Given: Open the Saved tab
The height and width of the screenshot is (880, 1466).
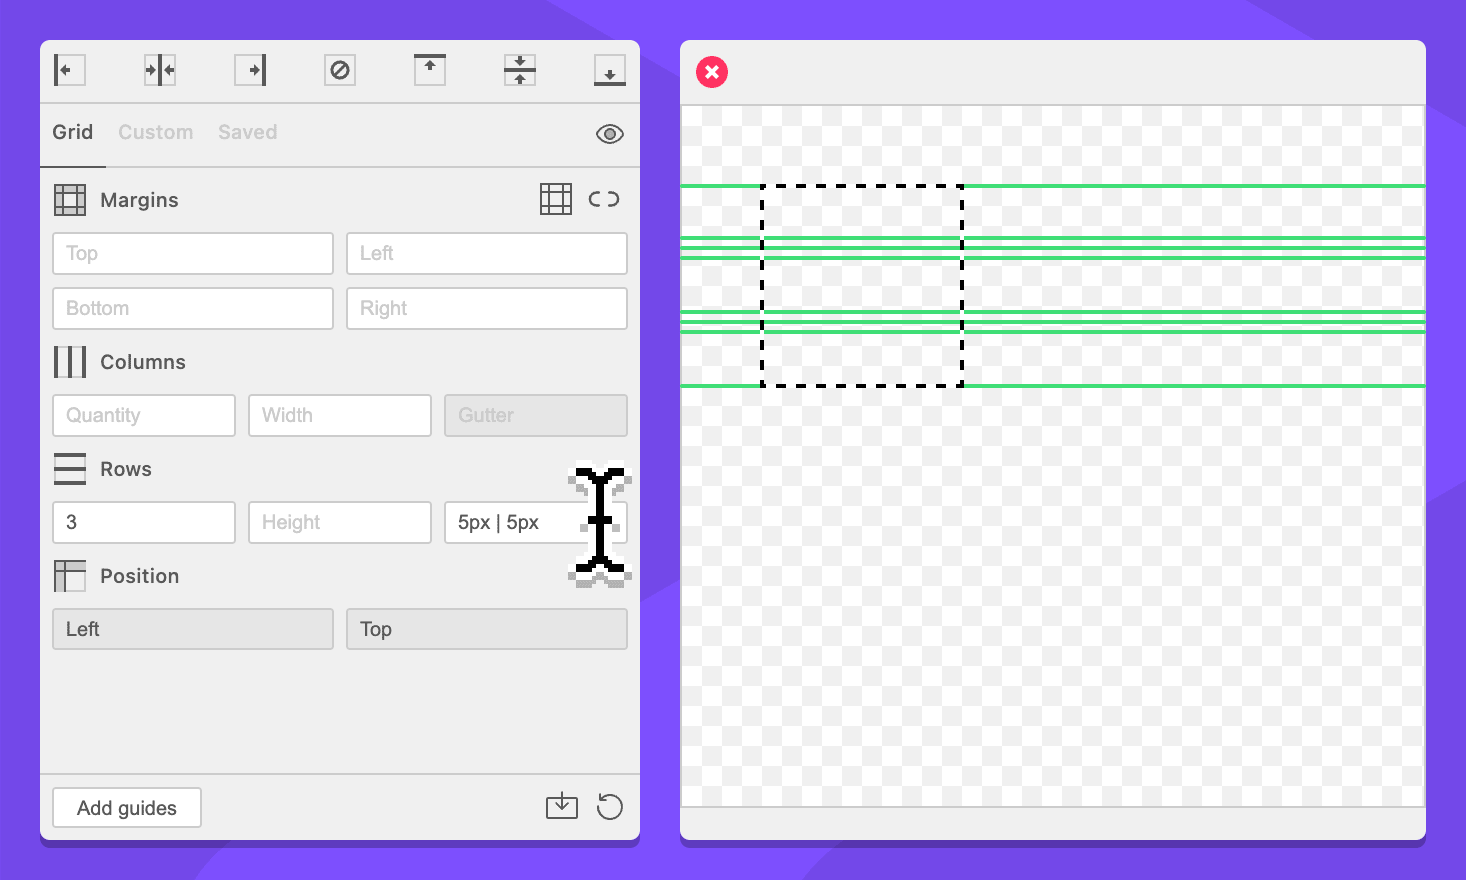Looking at the screenshot, I should click(247, 132).
